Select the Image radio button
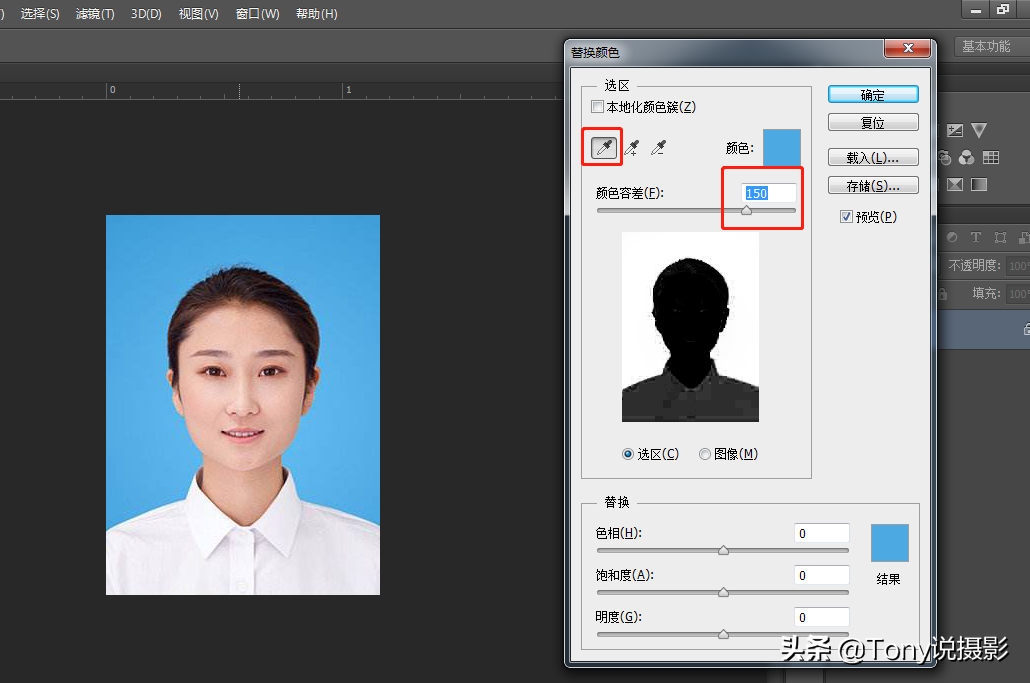 [x=705, y=454]
